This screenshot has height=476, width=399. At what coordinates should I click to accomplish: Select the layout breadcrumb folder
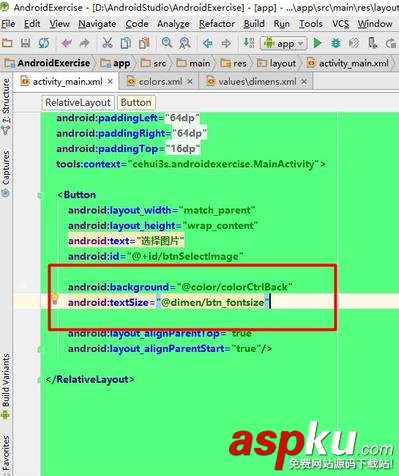pyautogui.click(x=276, y=63)
